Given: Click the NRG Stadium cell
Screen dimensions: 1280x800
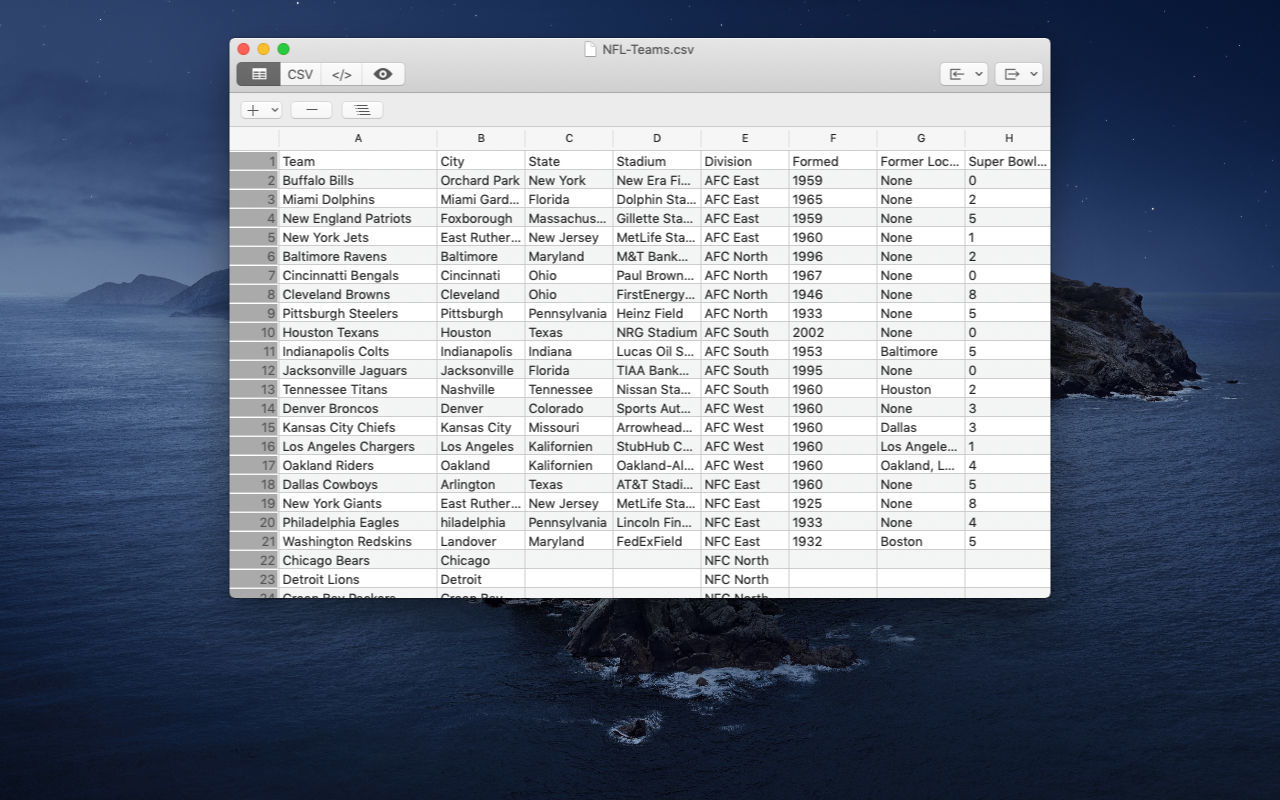Looking at the screenshot, I should [x=656, y=332].
